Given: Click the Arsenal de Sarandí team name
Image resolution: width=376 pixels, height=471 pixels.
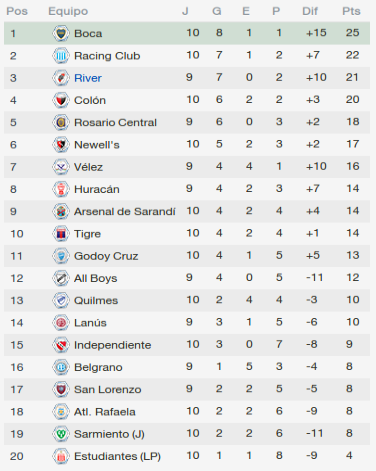Looking at the screenshot, I should click(125, 211).
